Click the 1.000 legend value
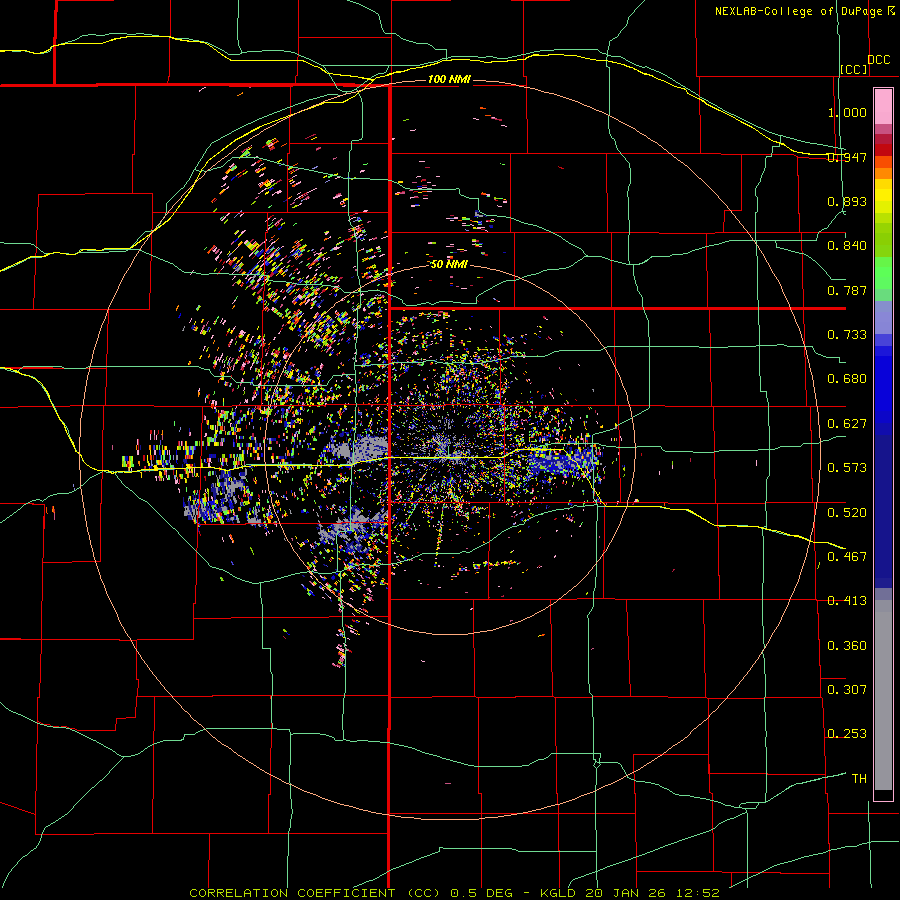The height and width of the screenshot is (900, 900). coord(847,112)
